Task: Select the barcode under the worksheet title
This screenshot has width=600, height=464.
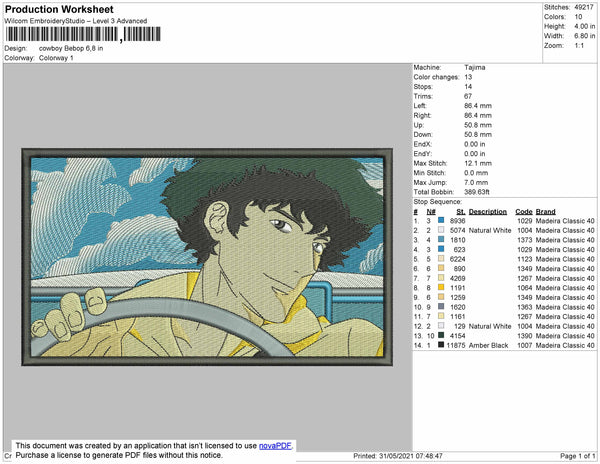Action: coord(83,34)
